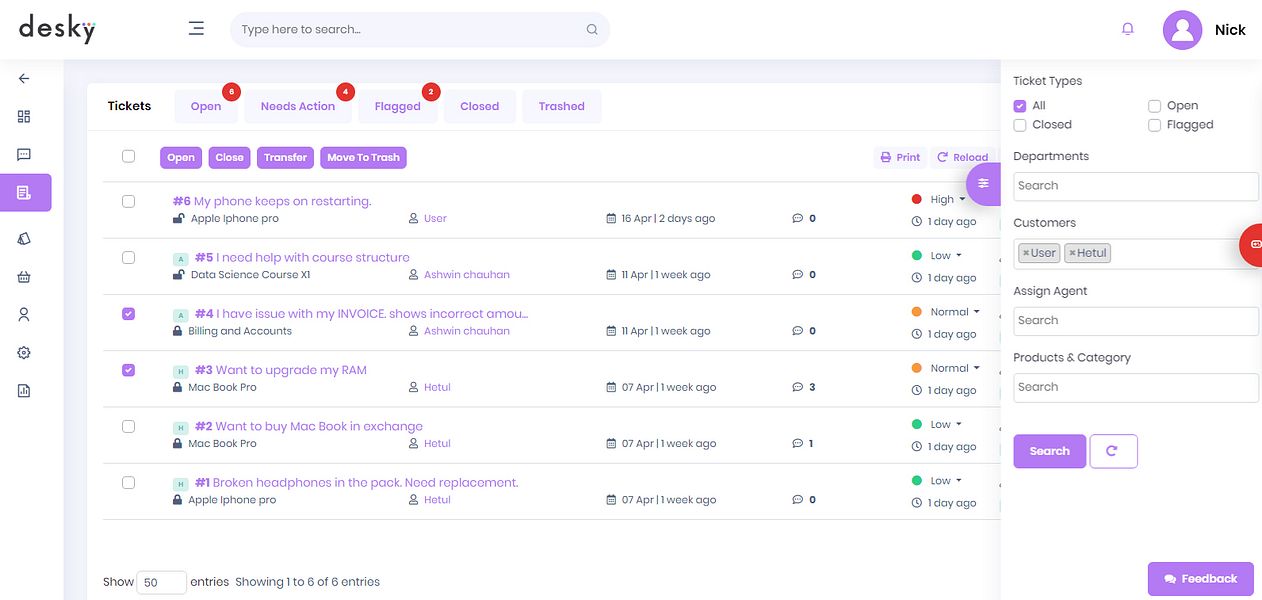Open notifications bell icon

tap(1128, 29)
